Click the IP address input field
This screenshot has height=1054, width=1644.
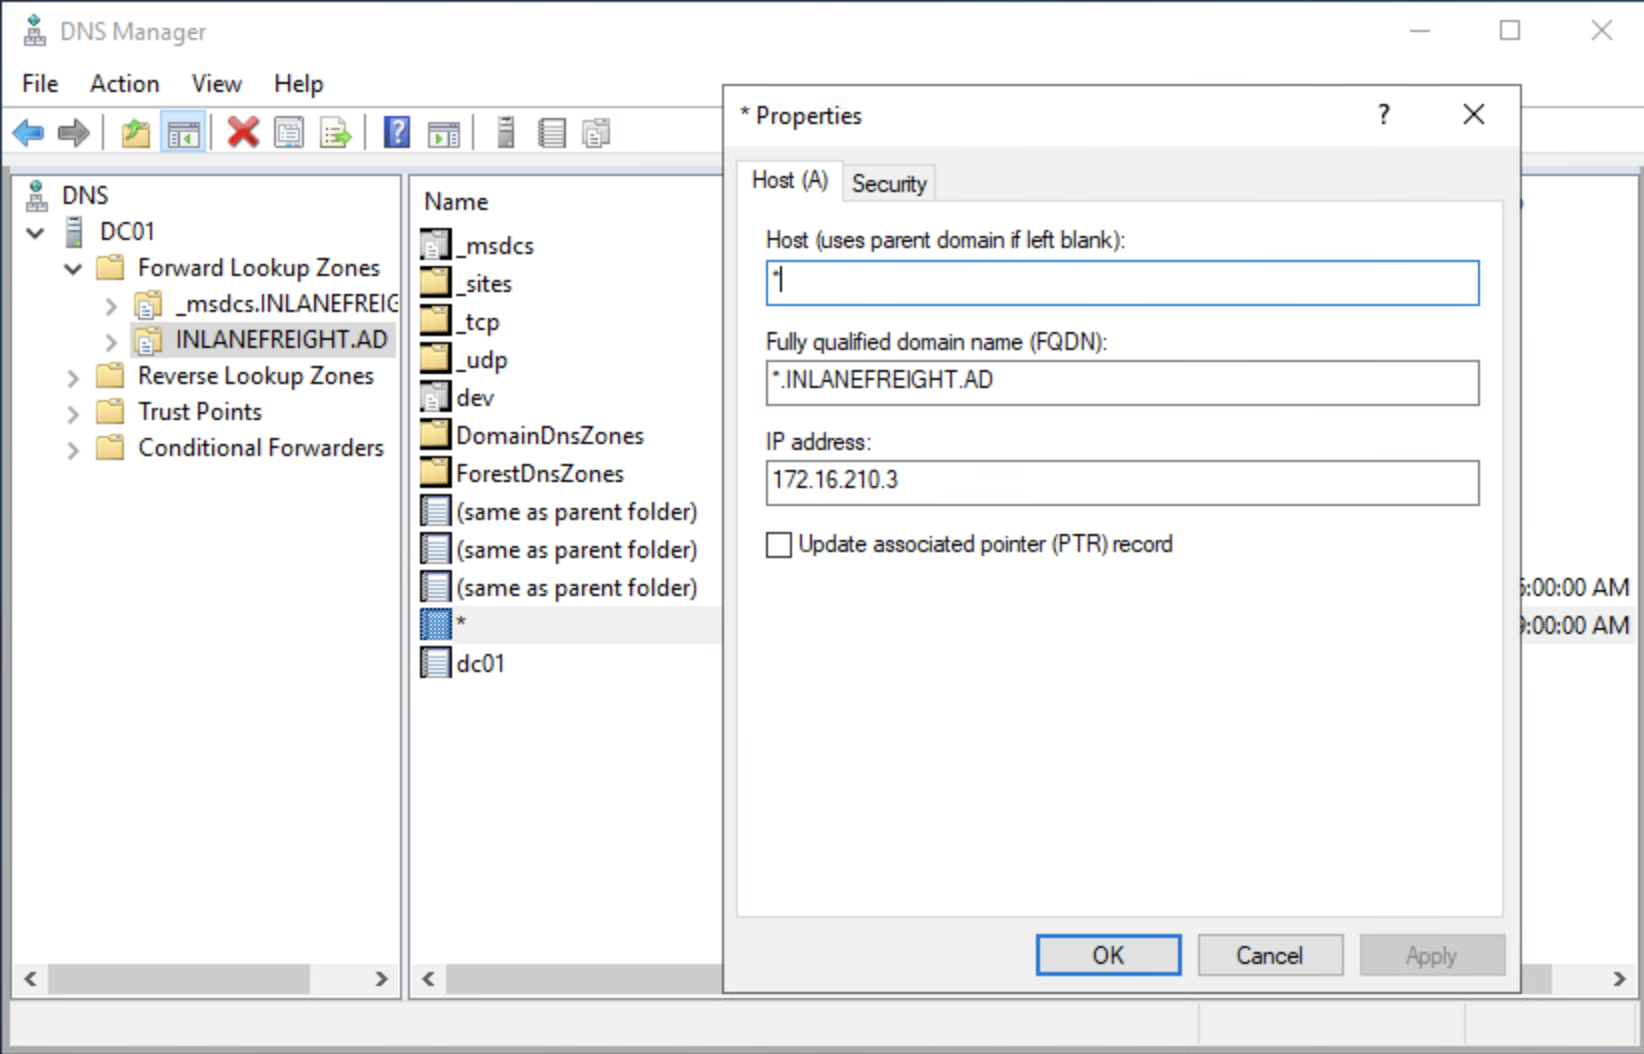coord(1121,482)
